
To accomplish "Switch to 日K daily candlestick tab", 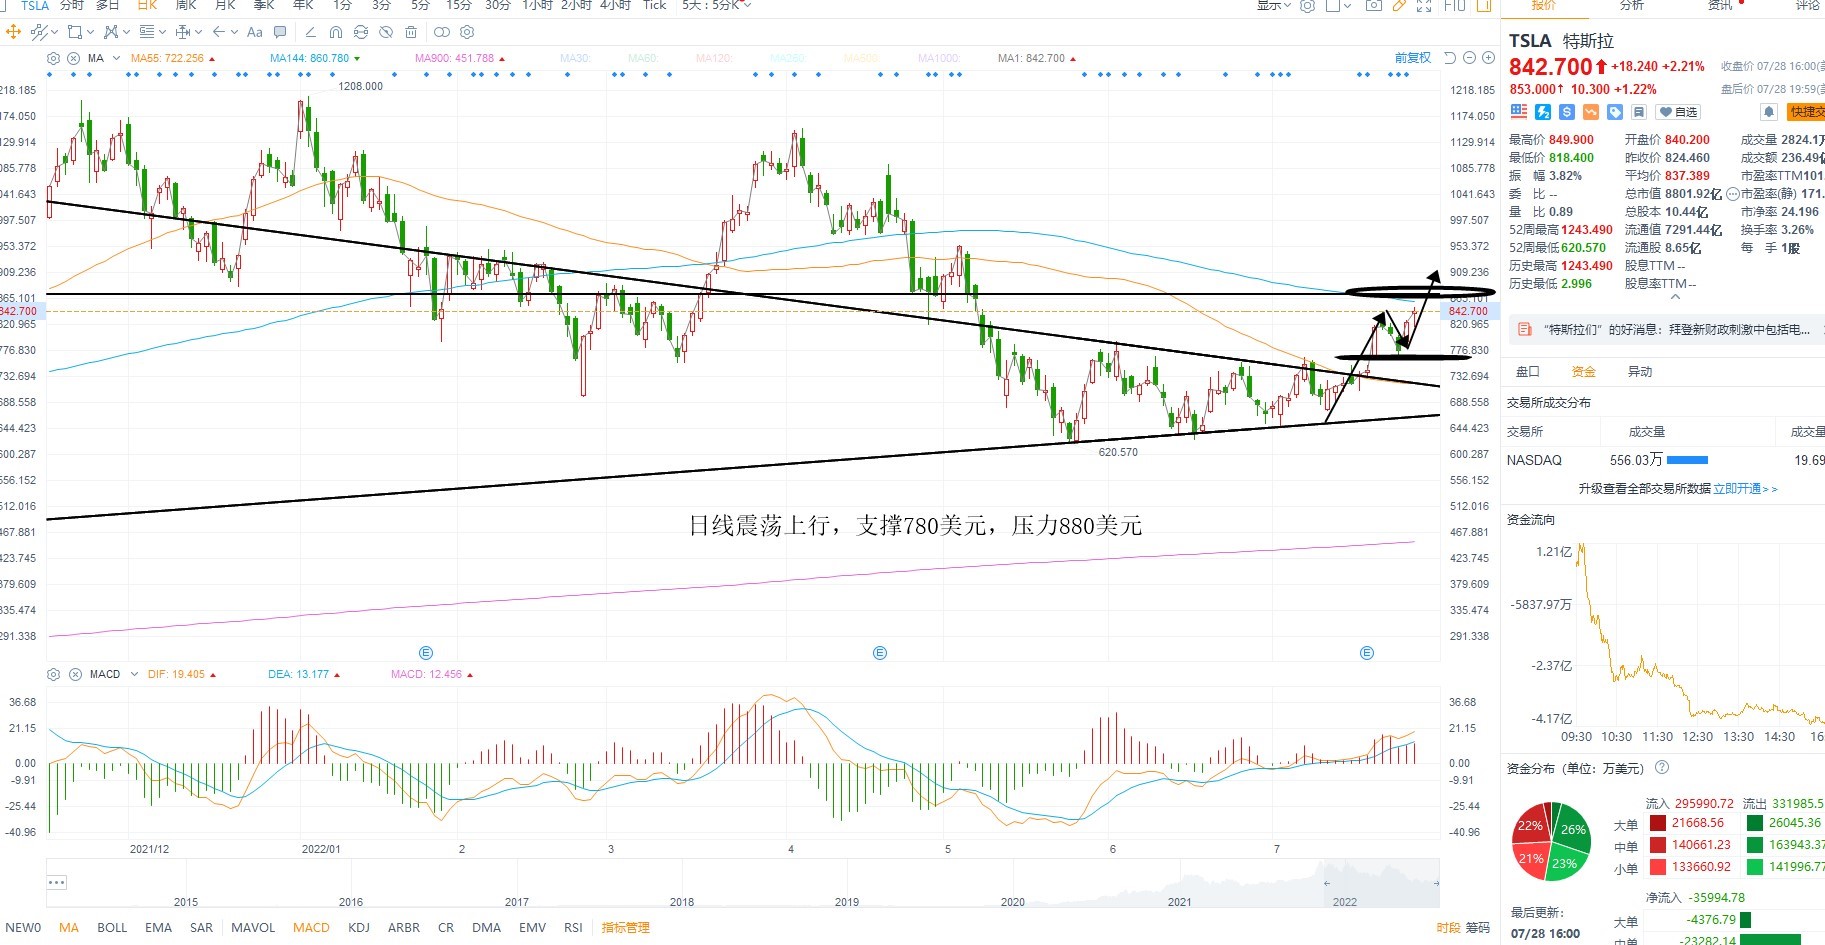I will click(147, 5).
